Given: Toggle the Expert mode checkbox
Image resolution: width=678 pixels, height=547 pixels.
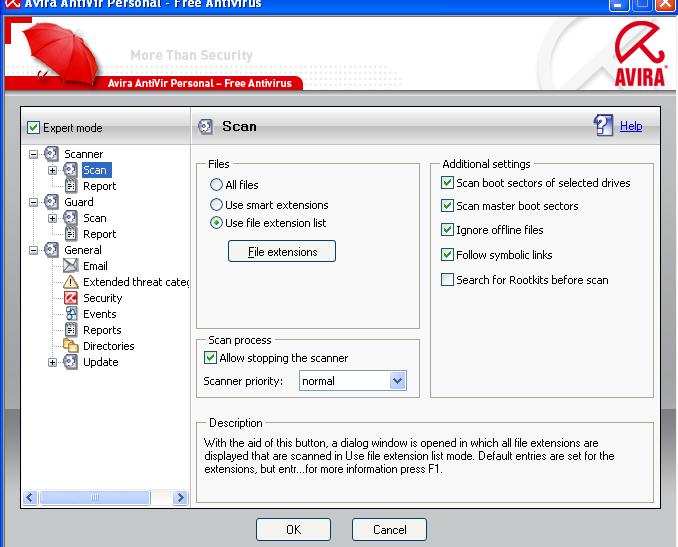Looking at the screenshot, I should pos(33,128).
